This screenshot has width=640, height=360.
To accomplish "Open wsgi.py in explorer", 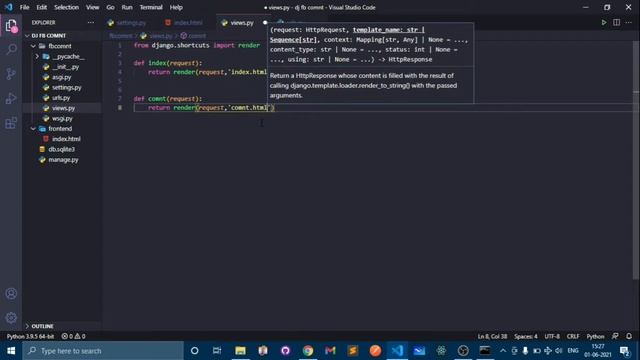I will click(62, 118).
